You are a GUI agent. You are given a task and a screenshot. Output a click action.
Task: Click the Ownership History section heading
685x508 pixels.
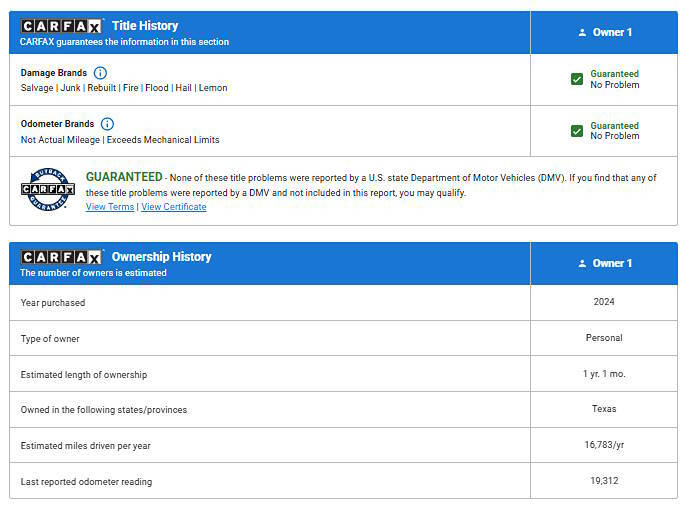(161, 257)
